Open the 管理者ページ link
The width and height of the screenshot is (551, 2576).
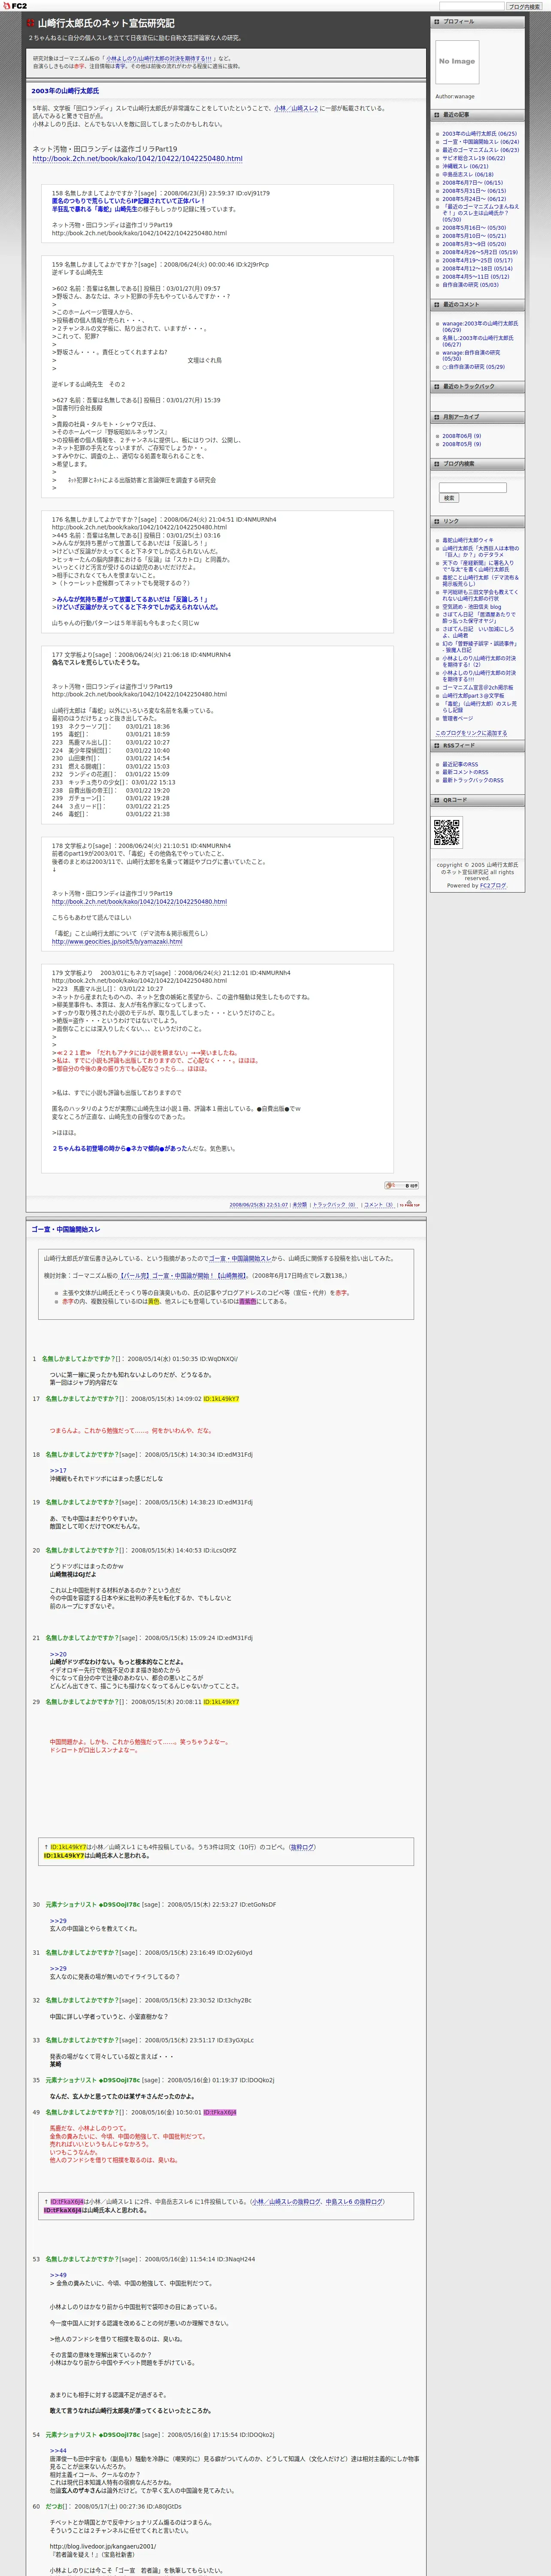(x=458, y=718)
